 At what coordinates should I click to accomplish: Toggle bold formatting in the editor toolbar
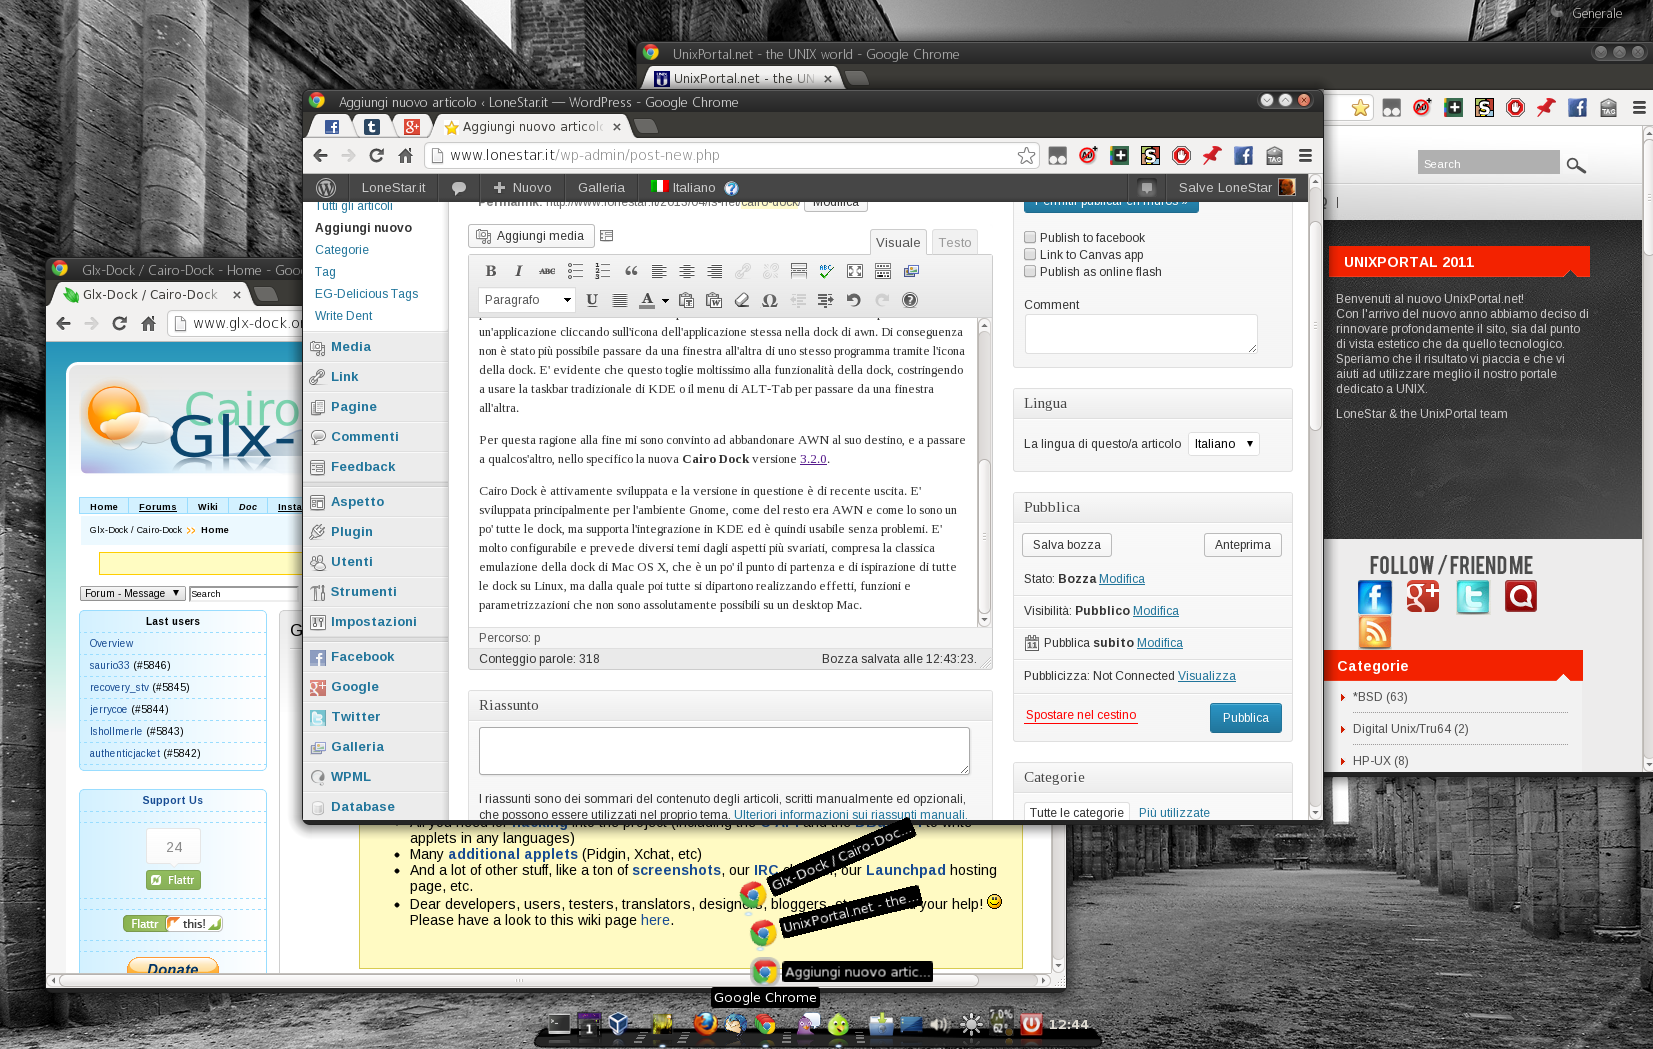pyautogui.click(x=490, y=271)
